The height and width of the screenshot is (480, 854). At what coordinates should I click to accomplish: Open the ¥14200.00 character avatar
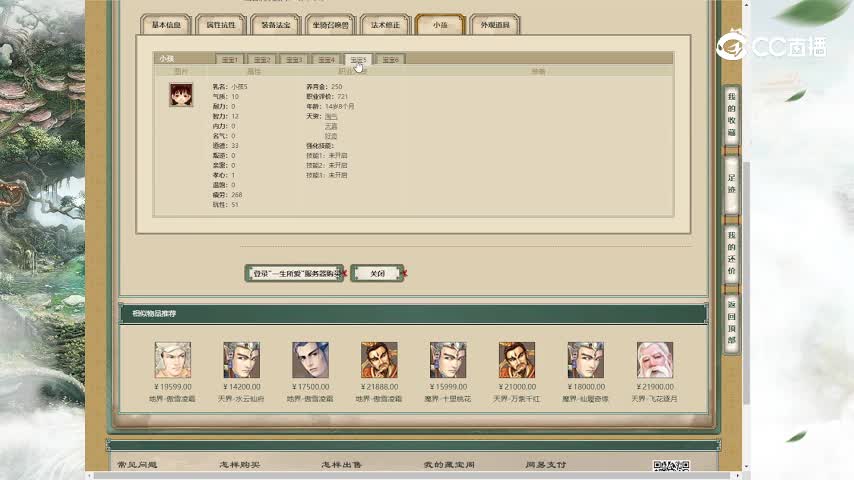click(x=241, y=360)
